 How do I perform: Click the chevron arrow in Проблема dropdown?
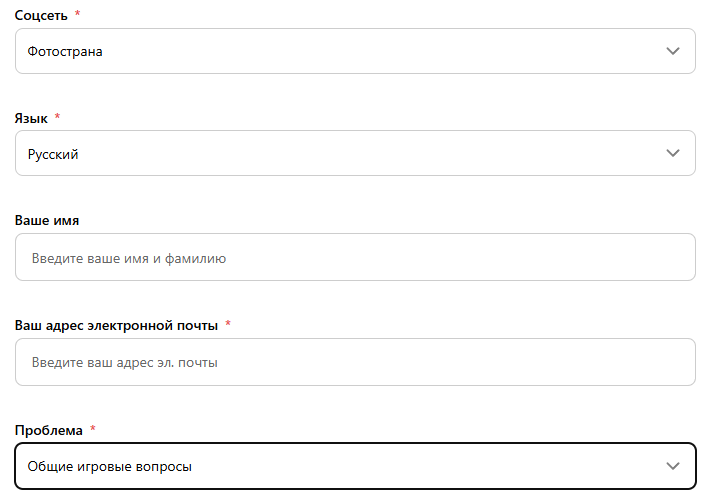pos(673,466)
